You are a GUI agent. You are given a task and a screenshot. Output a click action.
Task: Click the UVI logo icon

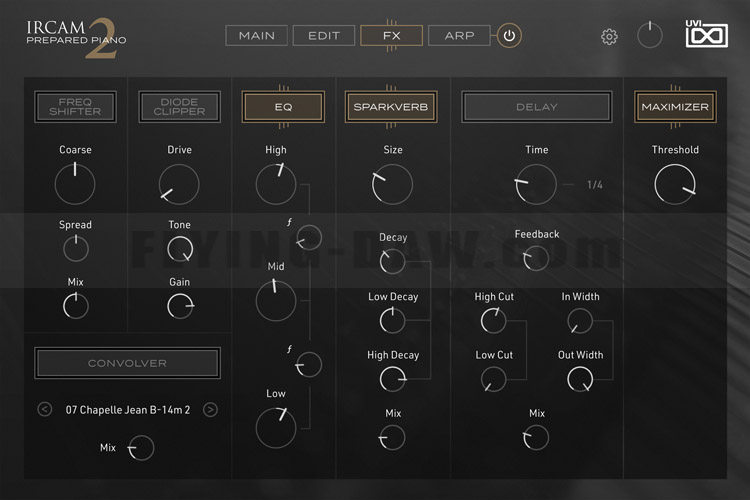706,34
